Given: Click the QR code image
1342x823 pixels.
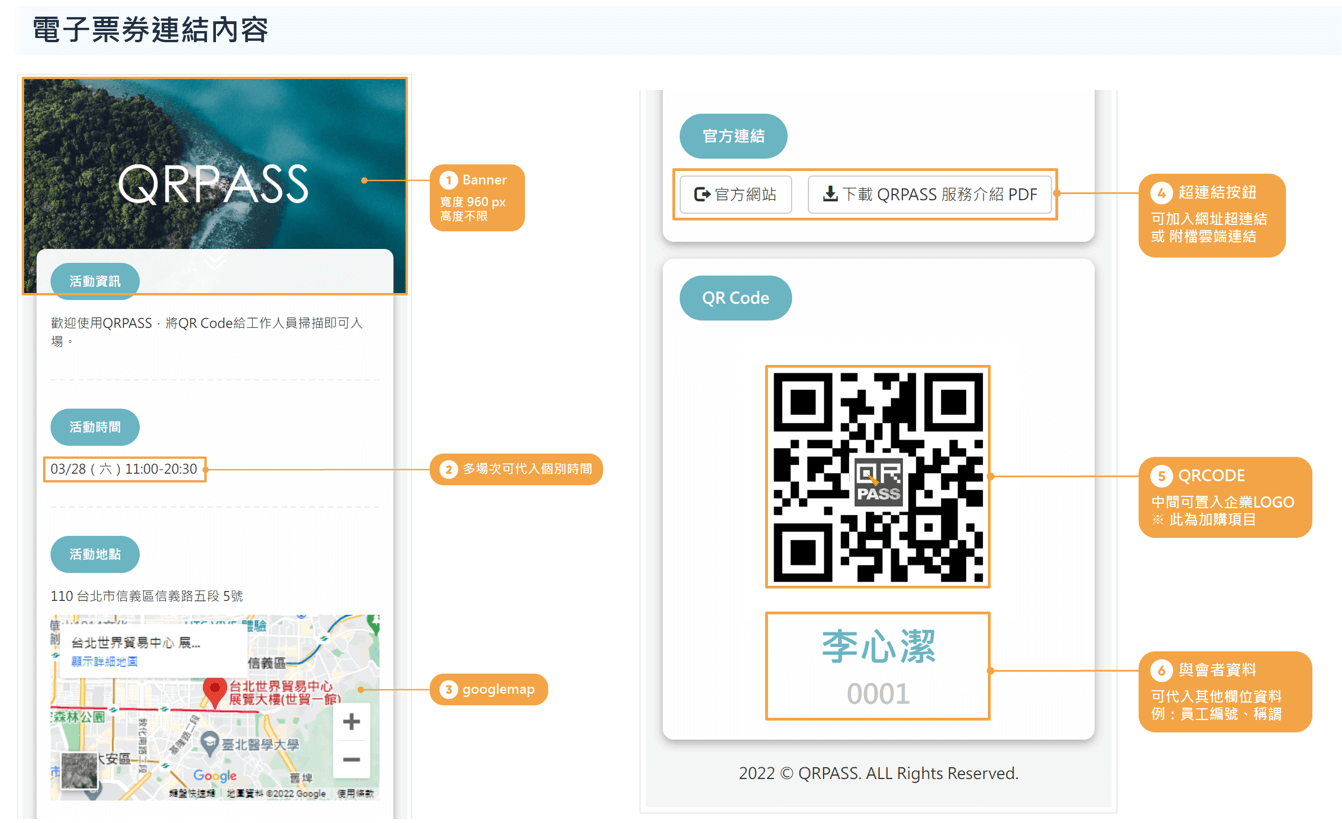Looking at the screenshot, I should (x=878, y=476).
